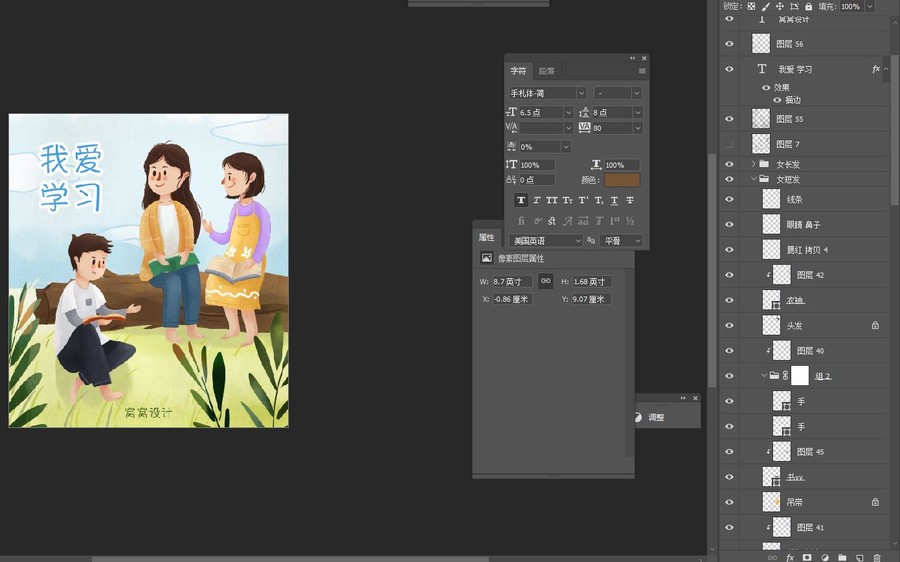Viewport: 900px width, 562px height.
Task: Open the 平滑 anti-aliasing dropdown
Action: pos(620,241)
